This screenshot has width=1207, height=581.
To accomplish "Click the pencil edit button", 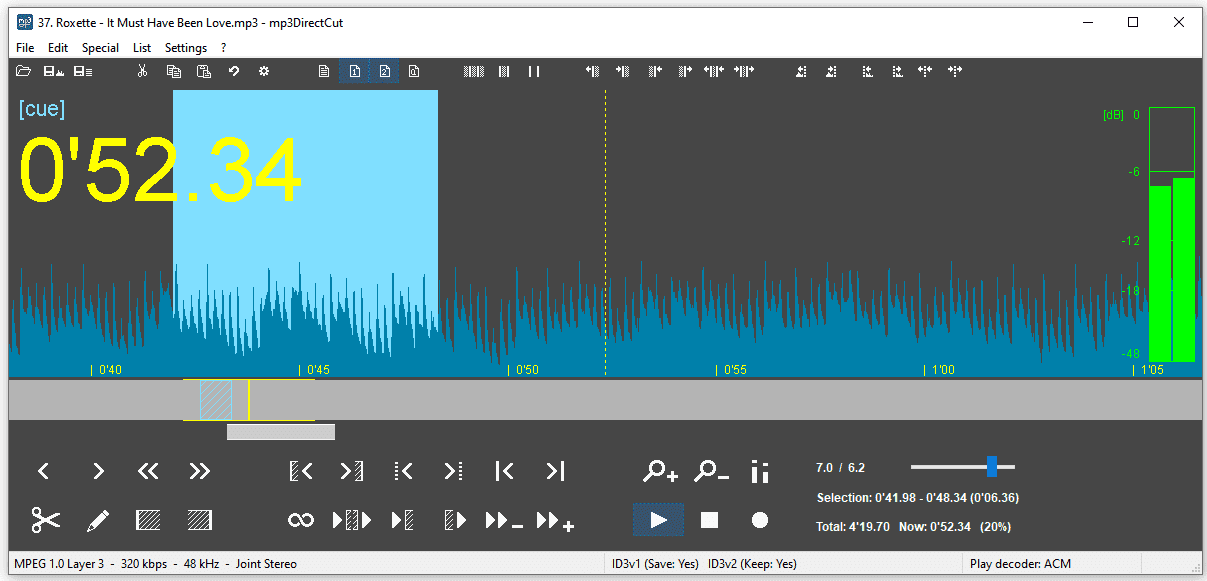I will coord(97,520).
